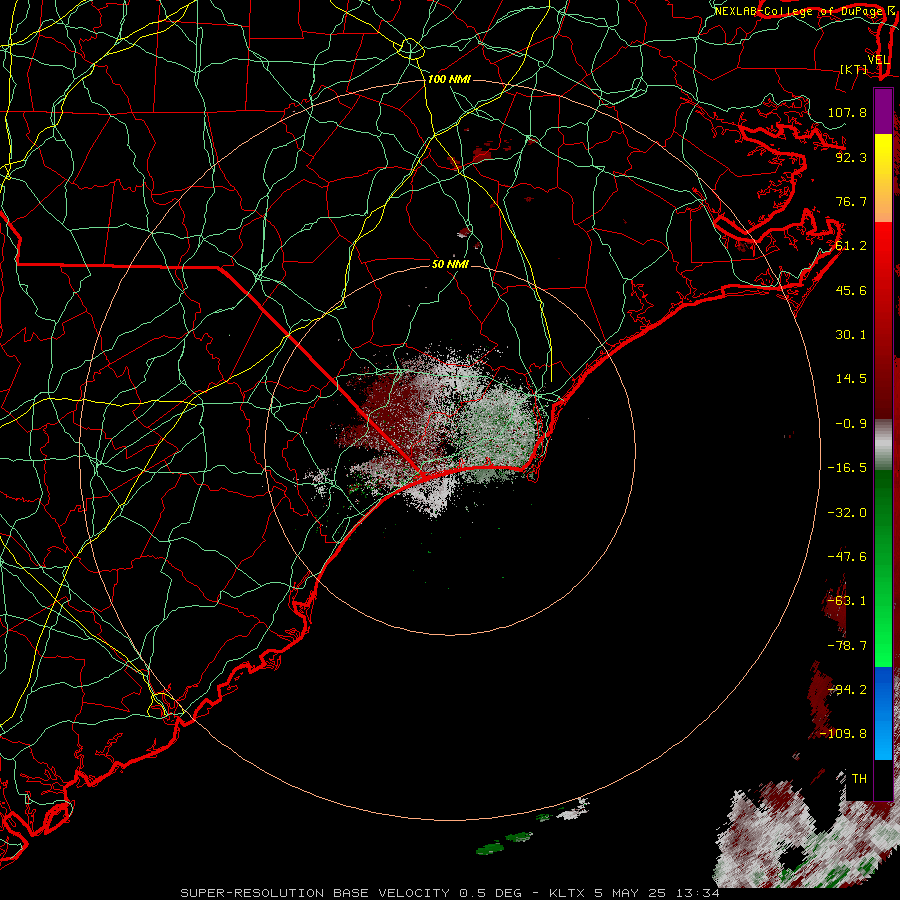Click the -63.1 velocity scale value
Screen dimensions: 900x900
[x=847, y=601]
